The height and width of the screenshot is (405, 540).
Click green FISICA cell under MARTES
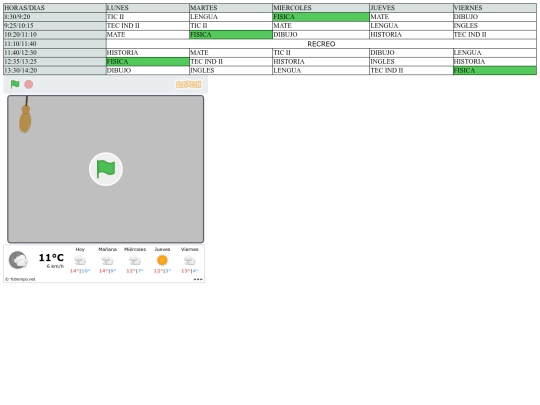click(x=231, y=35)
